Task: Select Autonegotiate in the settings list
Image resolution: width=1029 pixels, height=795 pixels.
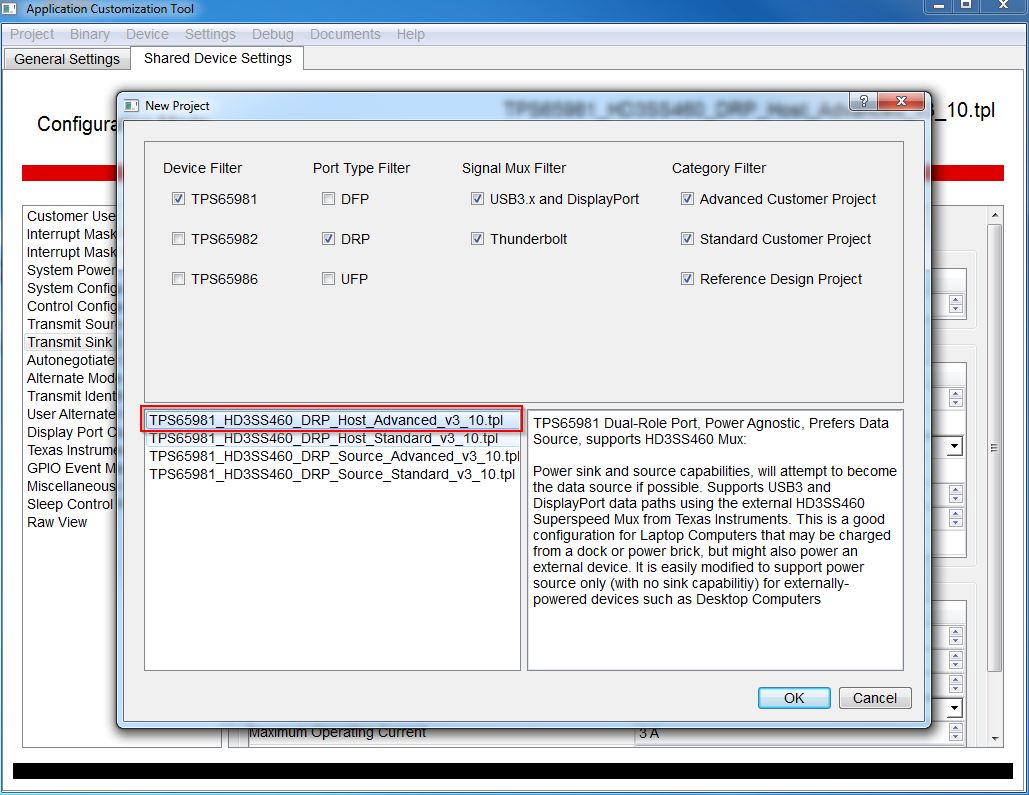Action: [71, 360]
